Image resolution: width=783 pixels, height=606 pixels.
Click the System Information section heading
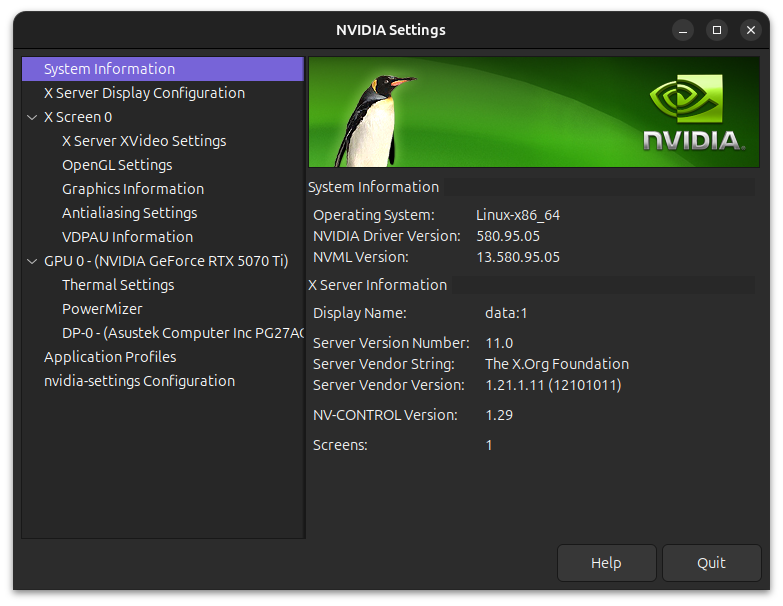coord(374,187)
